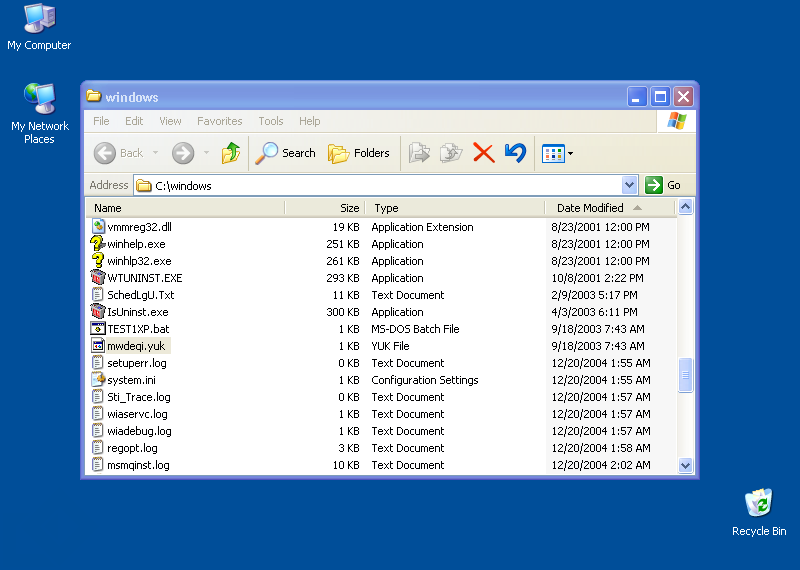800x570 pixels.
Task: Click the Move To toolbar icon
Action: 419,153
